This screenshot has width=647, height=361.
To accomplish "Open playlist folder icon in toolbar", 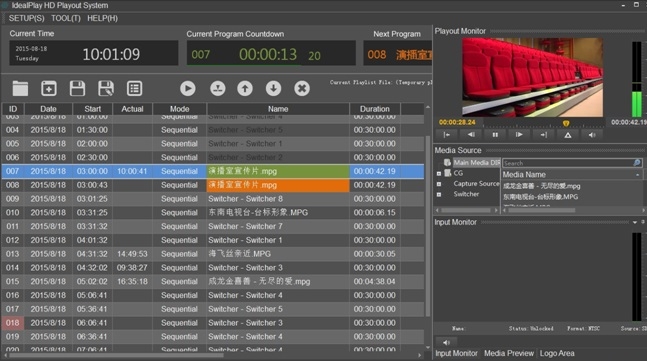I will 20,88.
